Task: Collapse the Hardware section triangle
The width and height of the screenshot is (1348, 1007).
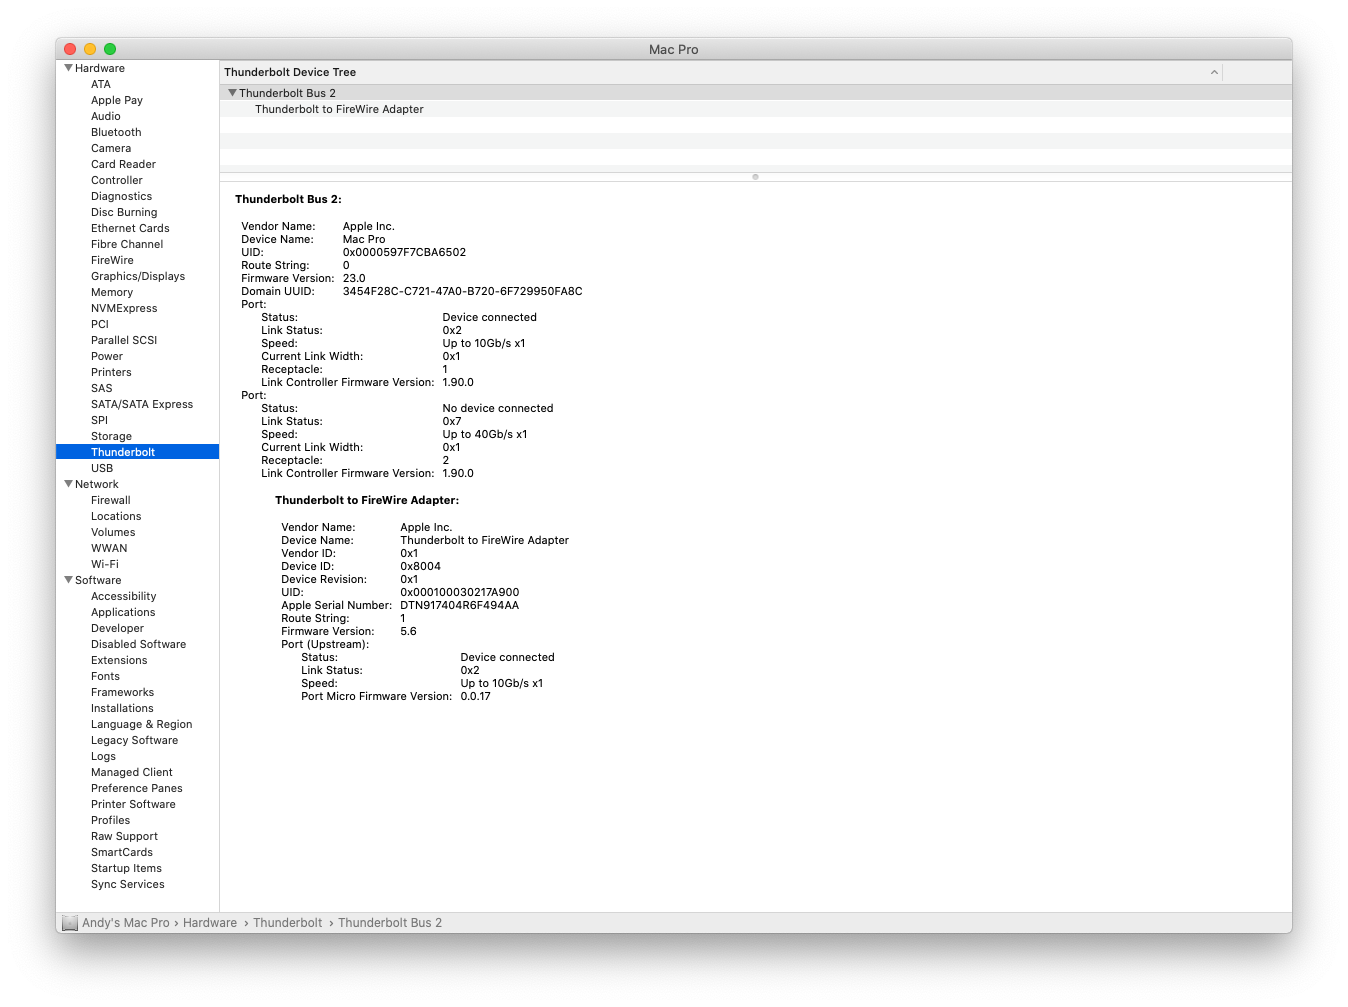Action: coord(68,68)
